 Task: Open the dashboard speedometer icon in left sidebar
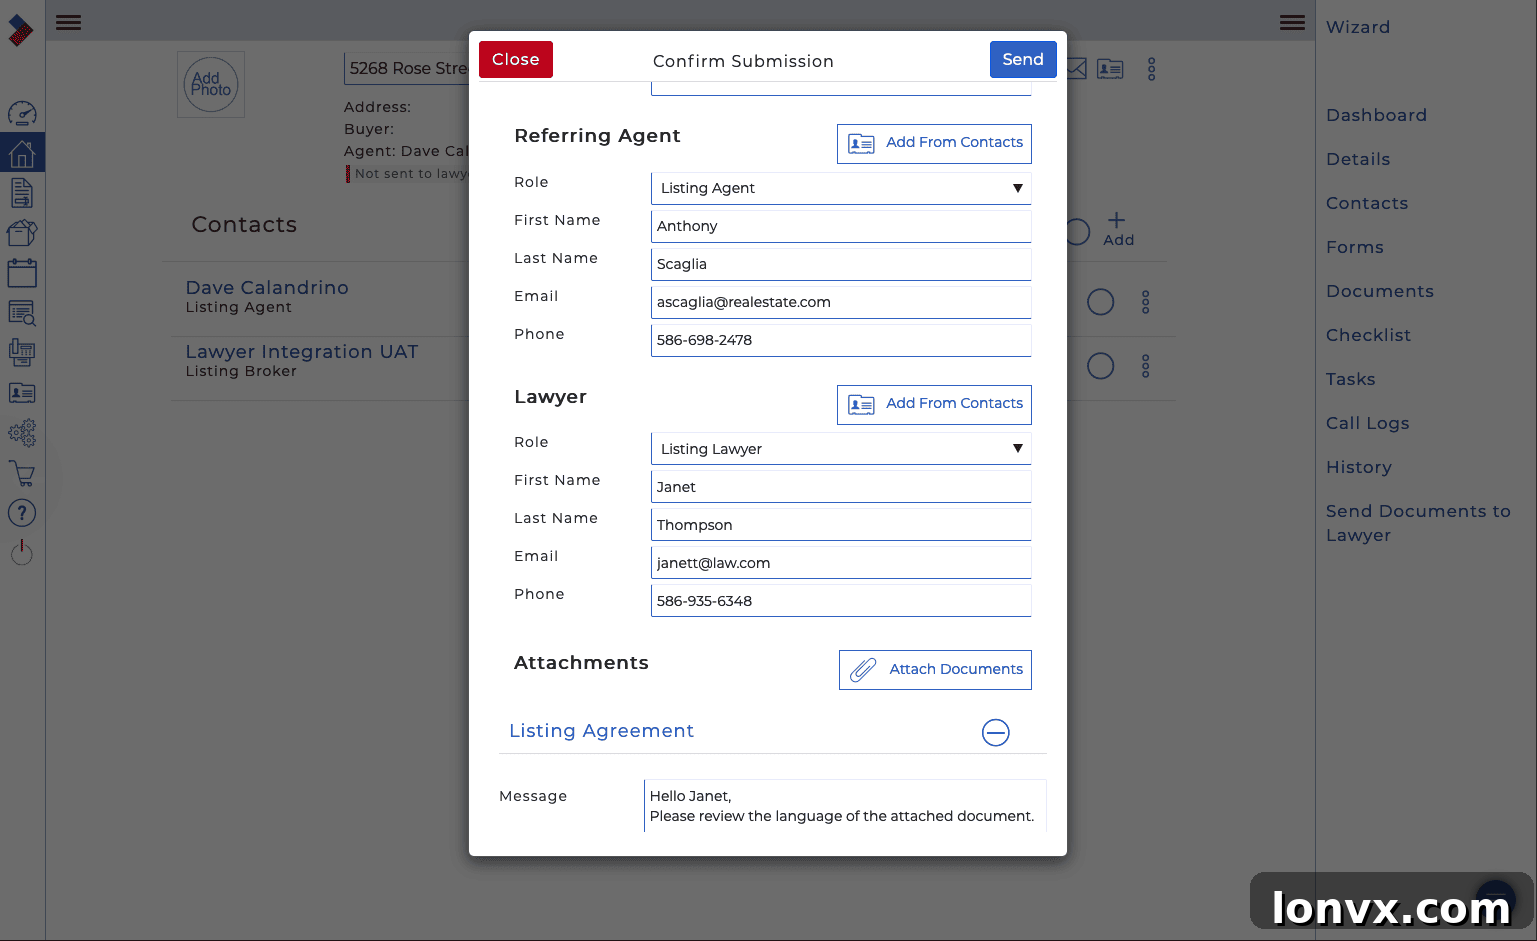22,113
